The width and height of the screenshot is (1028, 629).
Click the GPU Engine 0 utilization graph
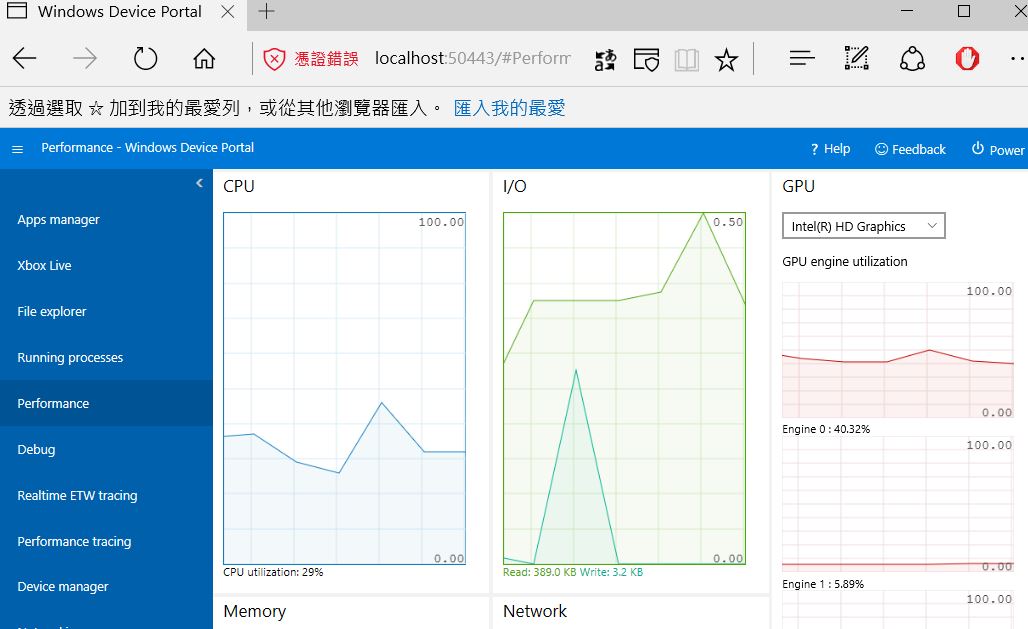click(x=898, y=350)
